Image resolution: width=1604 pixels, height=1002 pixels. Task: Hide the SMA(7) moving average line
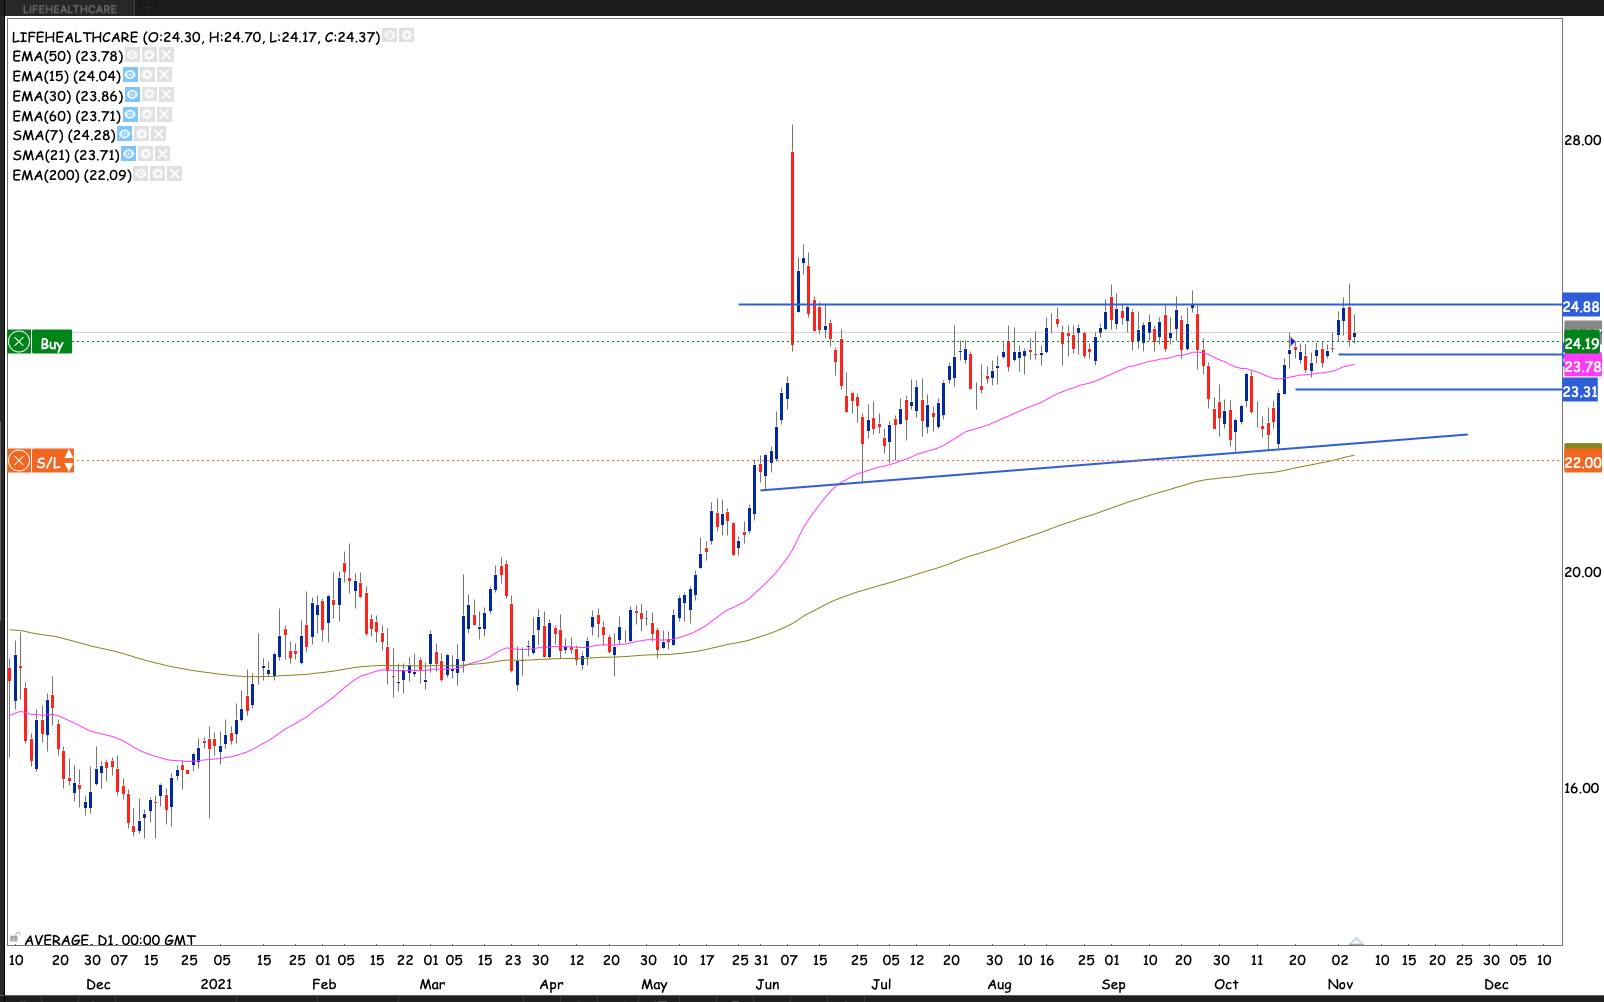125,134
